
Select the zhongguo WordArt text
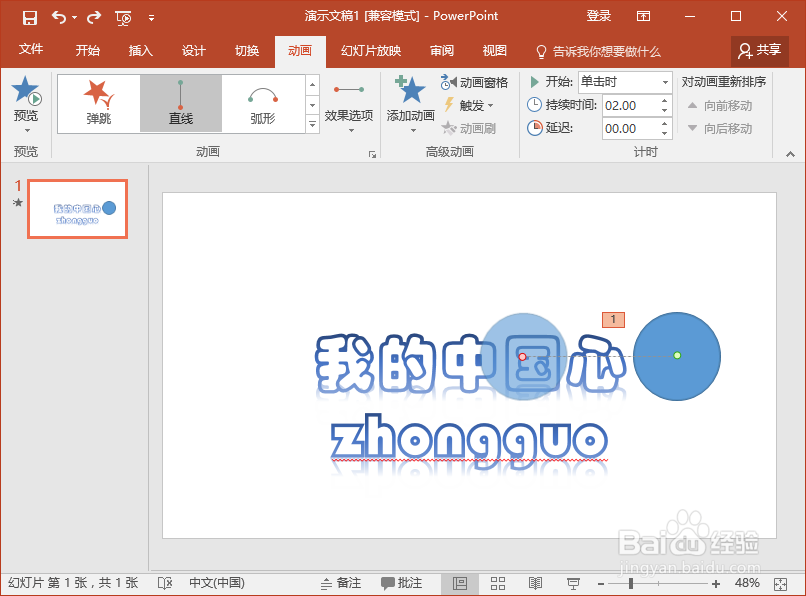(x=469, y=441)
